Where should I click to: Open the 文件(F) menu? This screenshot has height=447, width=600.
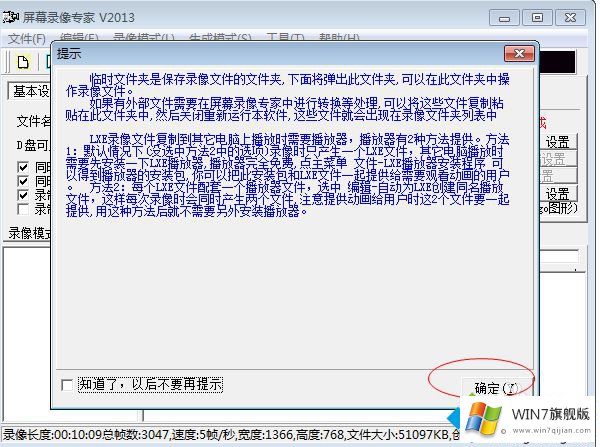(26, 39)
